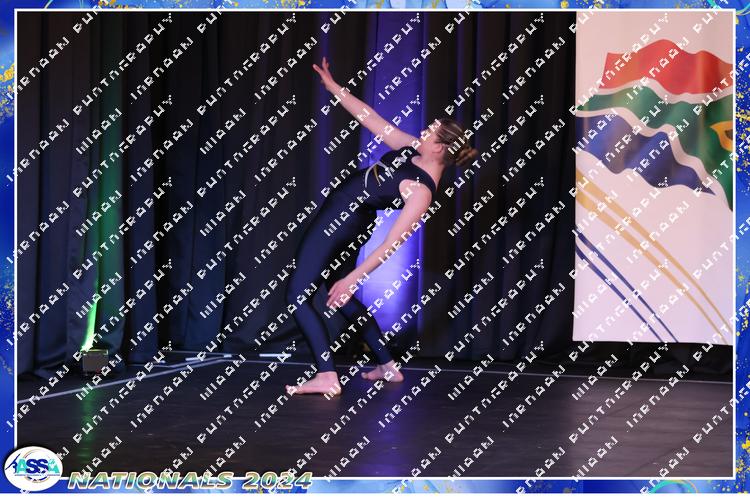Click the dancer's back foot

[x=384, y=373]
